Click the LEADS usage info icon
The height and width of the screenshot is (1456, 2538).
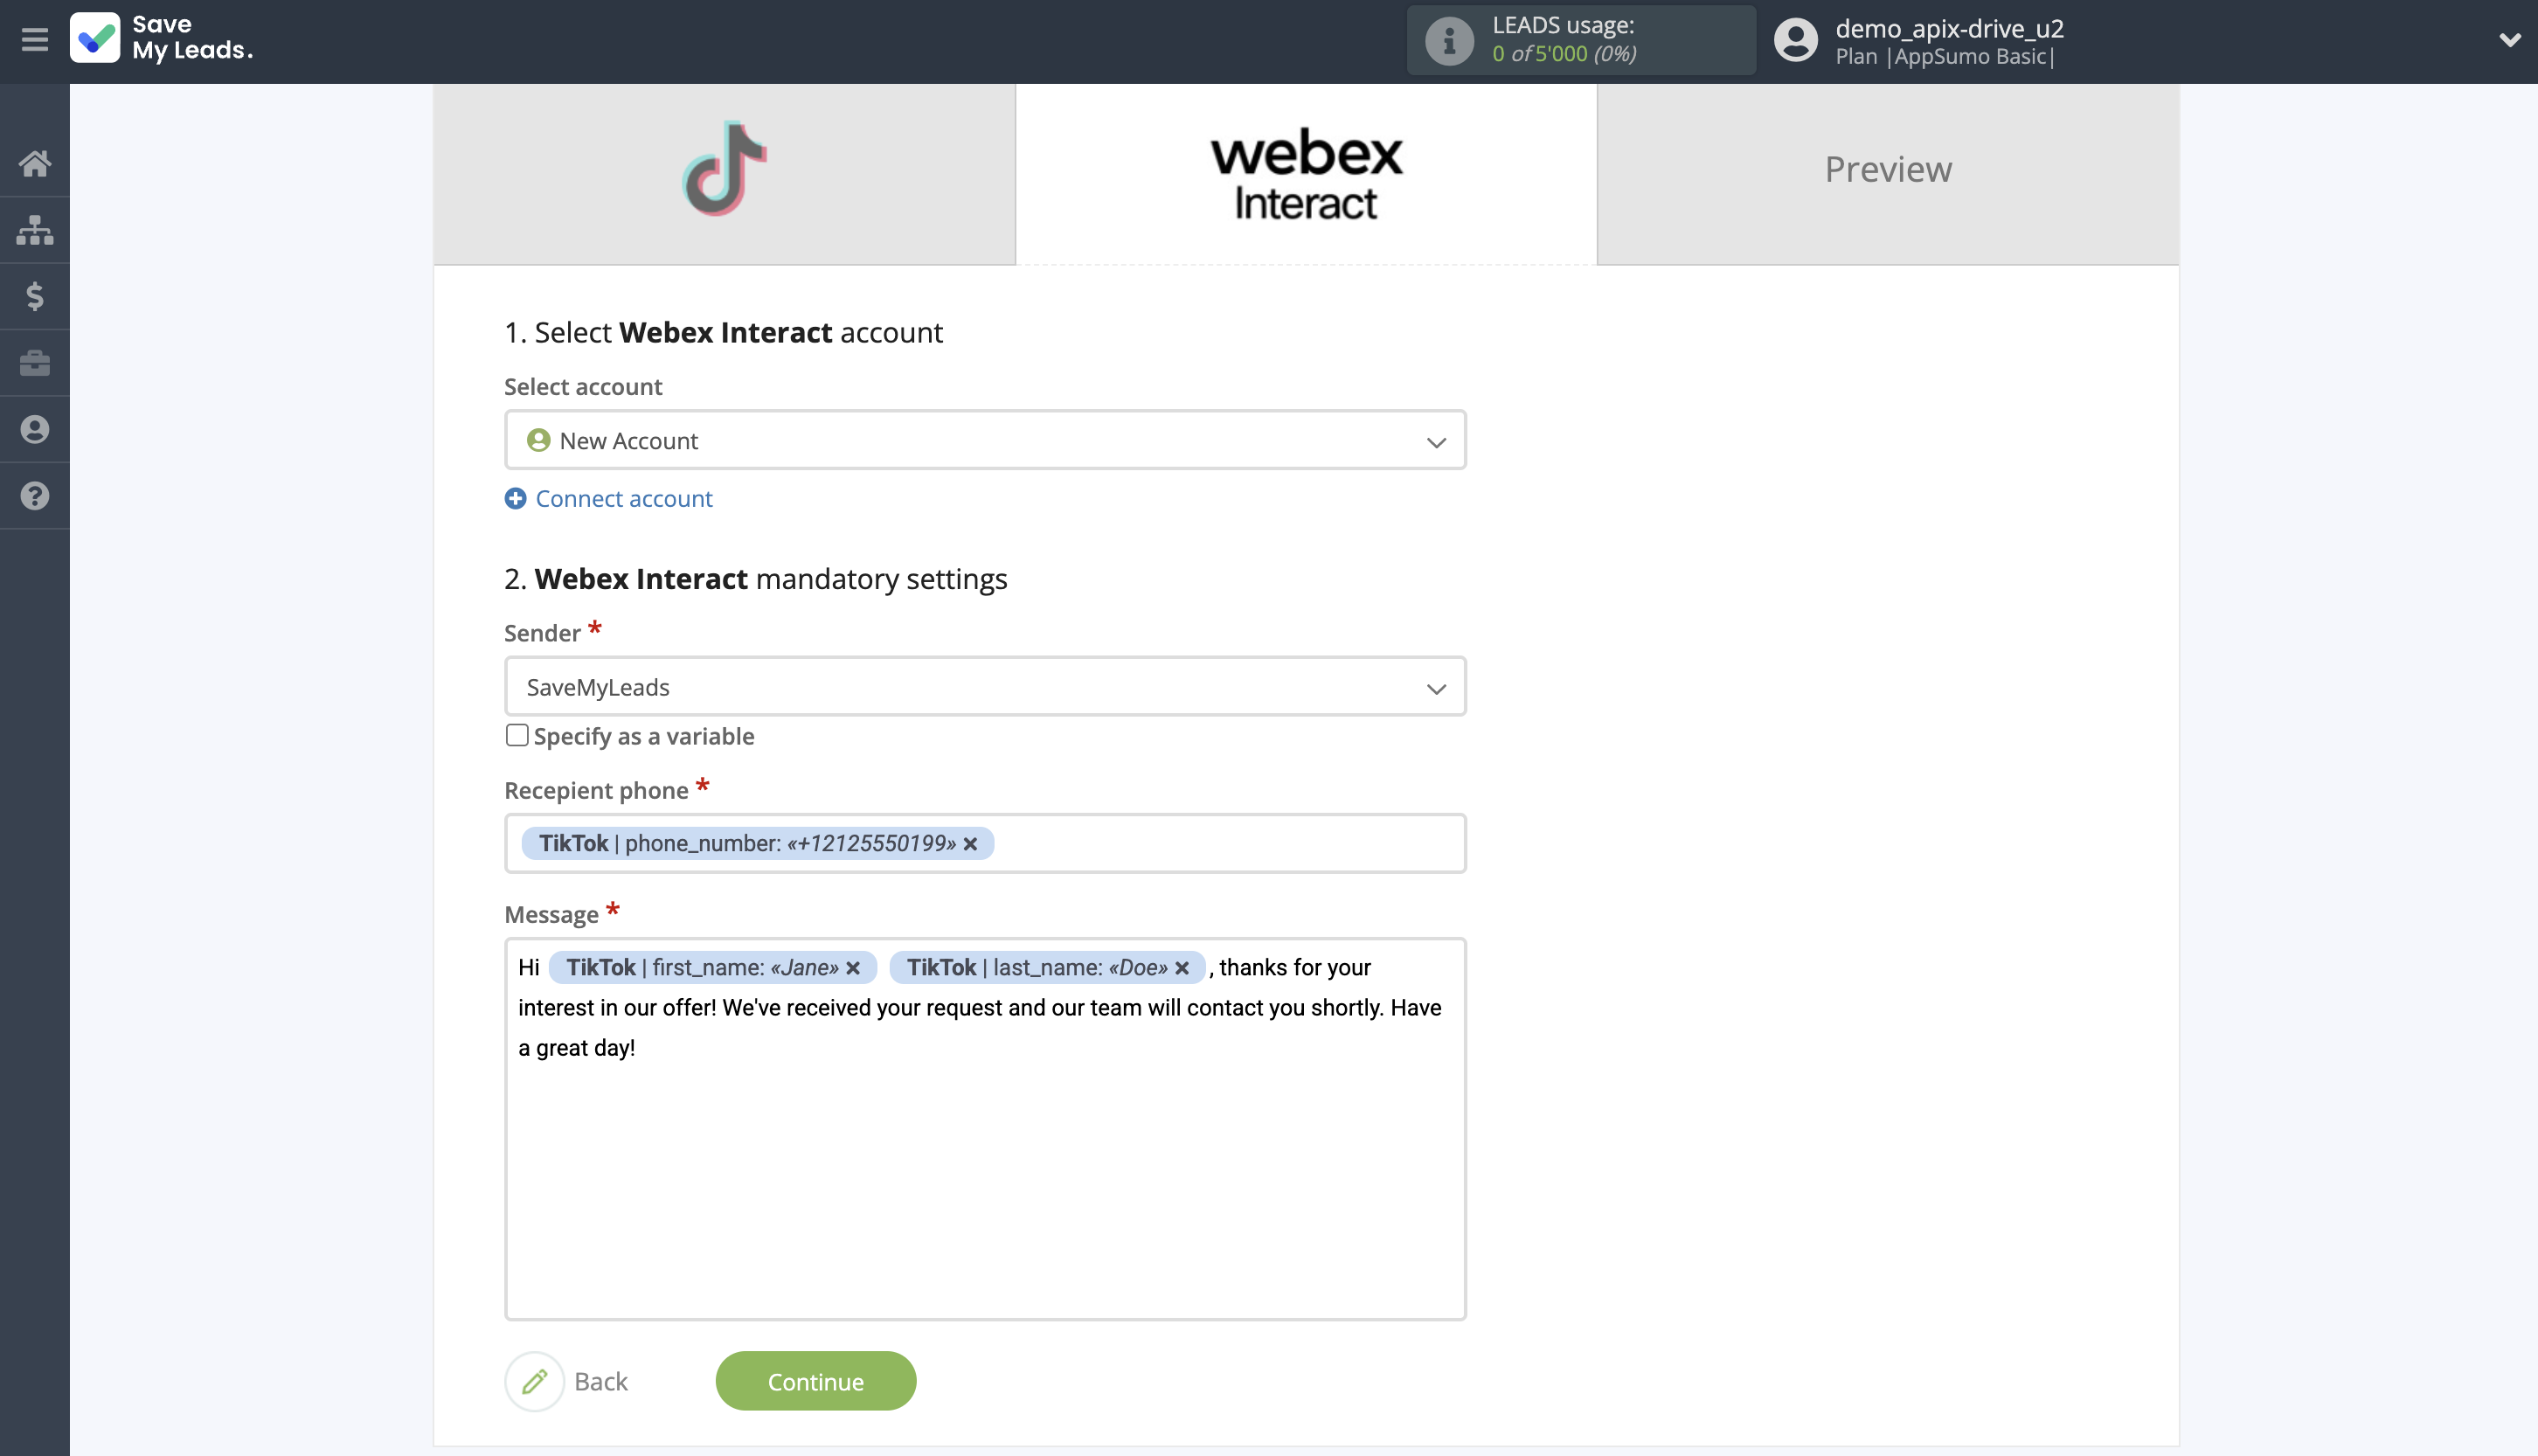coord(1449,41)
